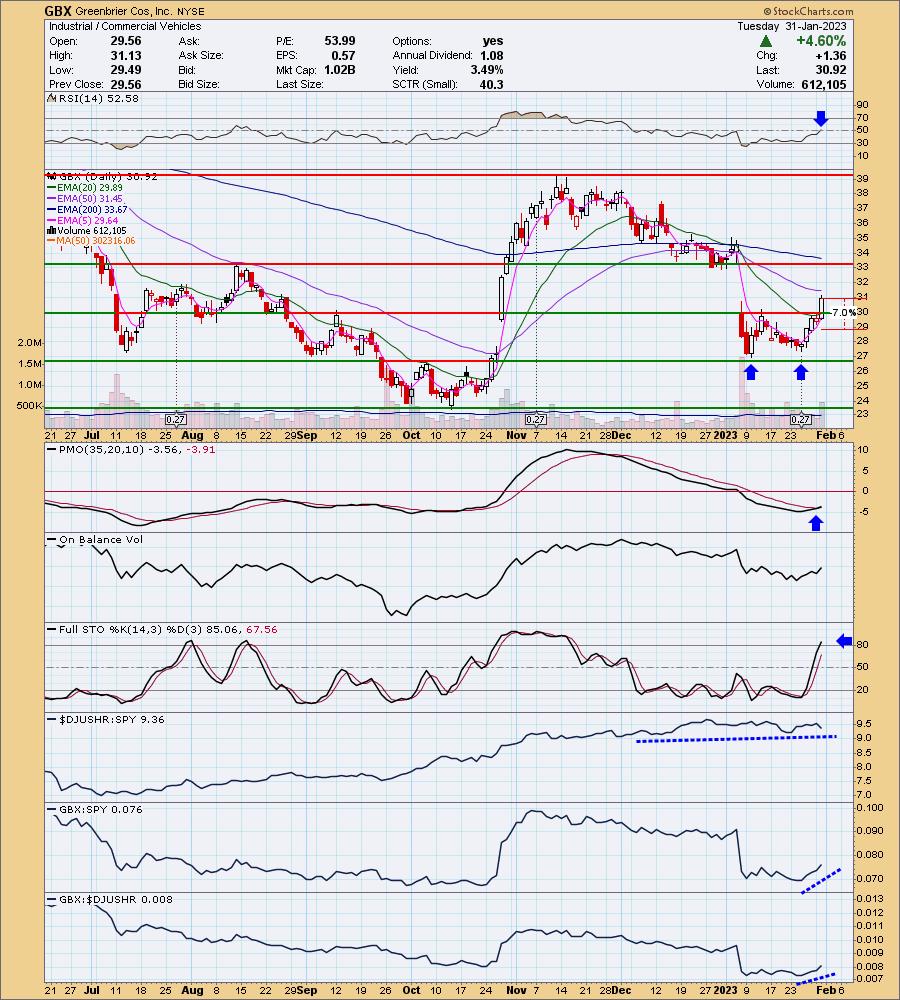
Task: Click the 0.27 dividend marker near July 25
Action: tap(175, 419)
